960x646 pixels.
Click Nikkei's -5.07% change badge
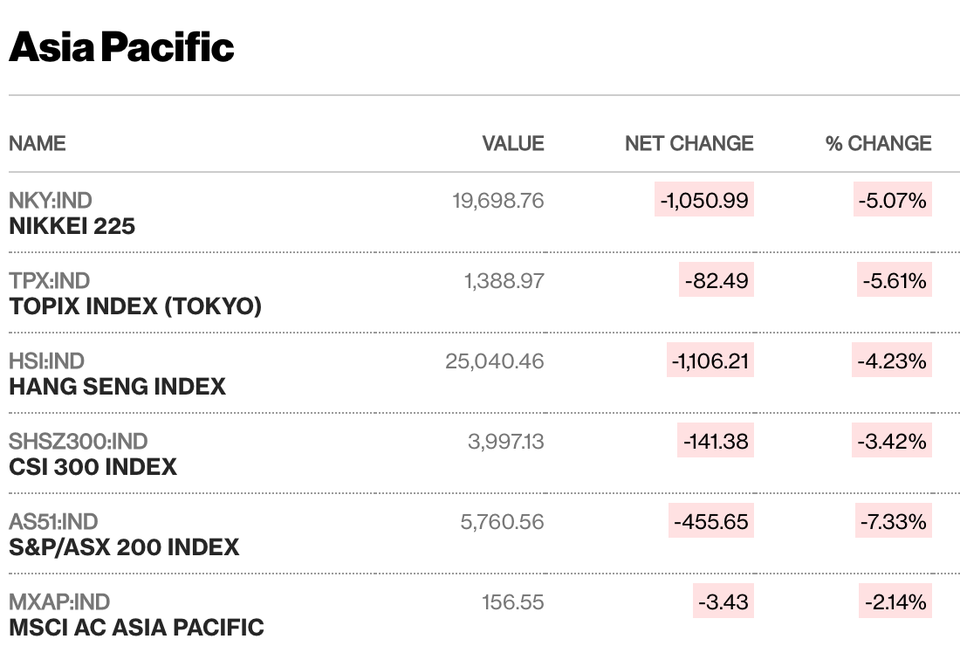click(x=892, y=200)
